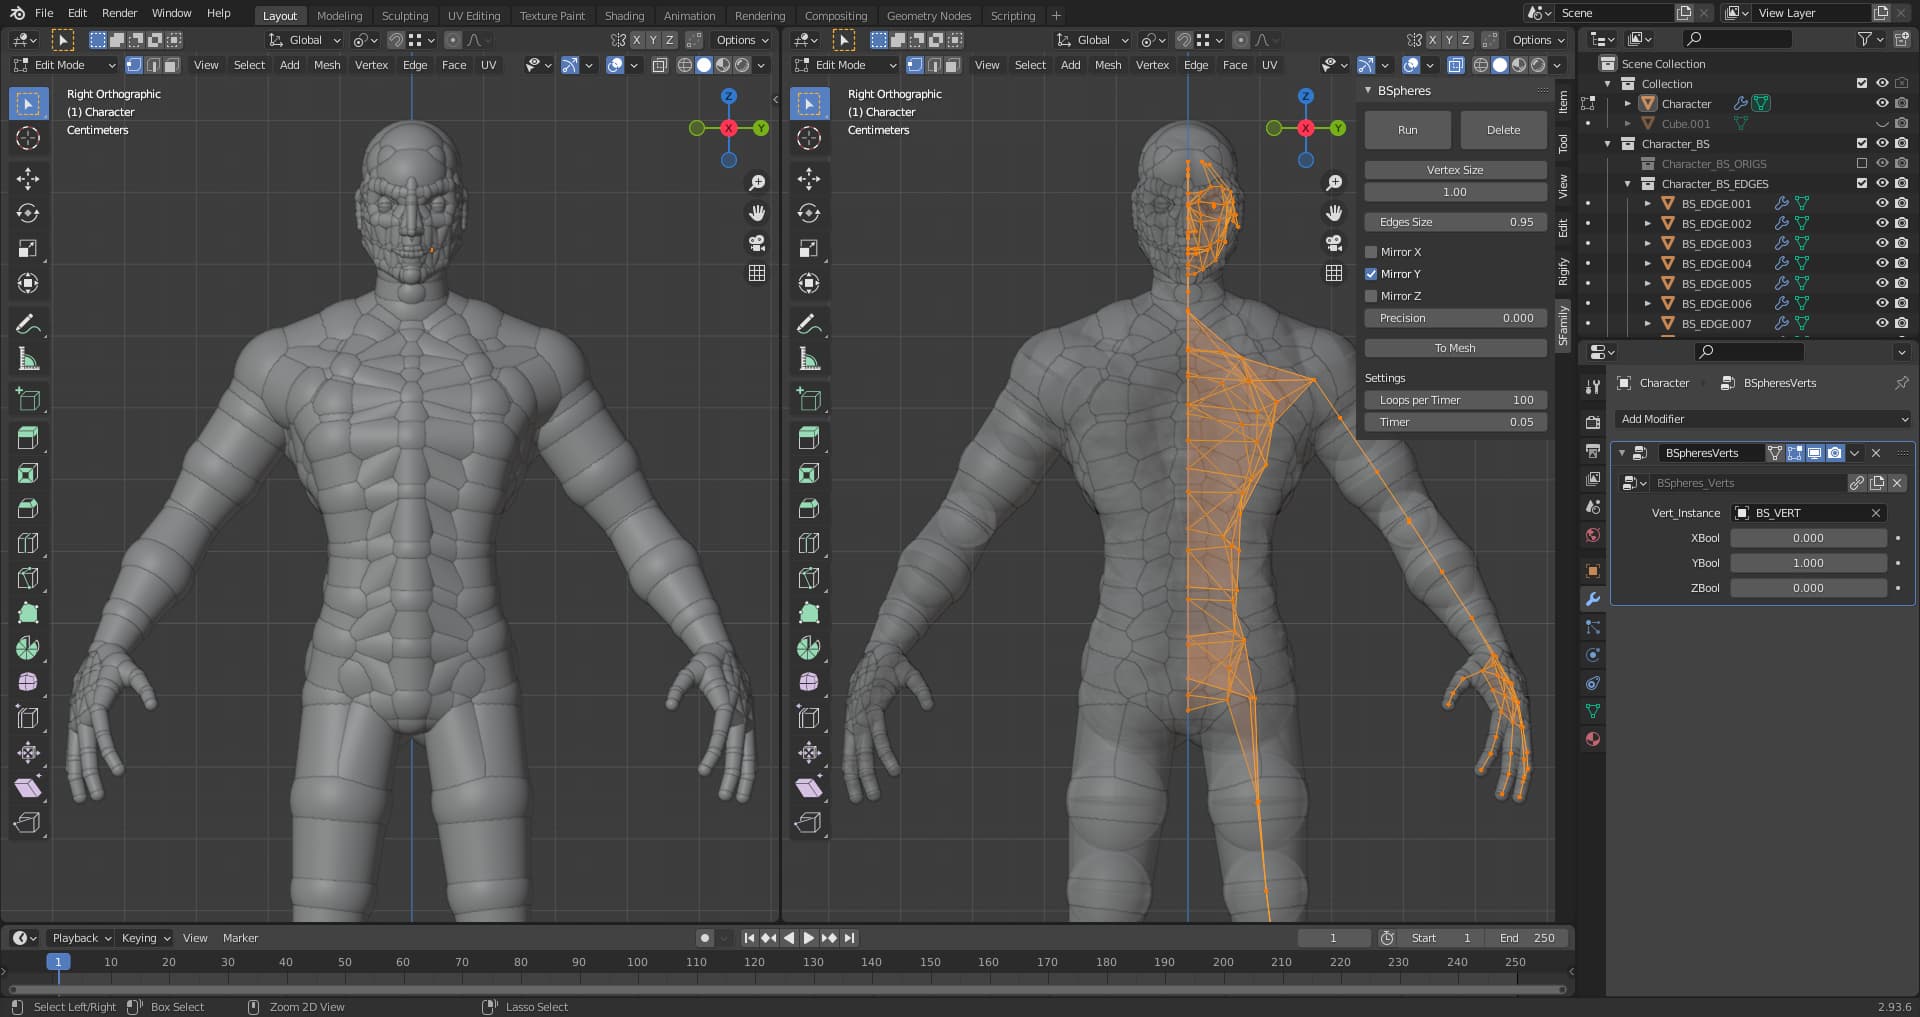Open the Global transform orientation dropdown
Viewport: 1920px width, 1017px height.
[304, 40]
